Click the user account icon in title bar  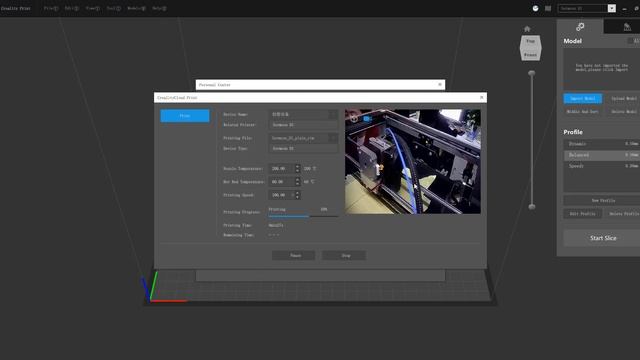(536, 8)
